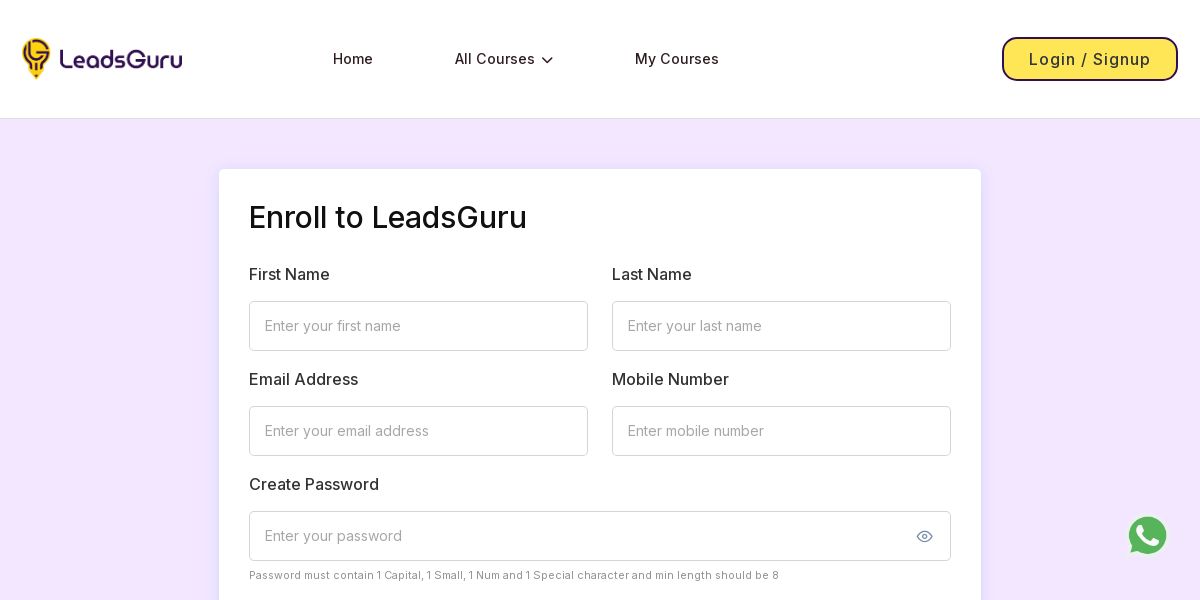Click the First Name label

(289, 274)
